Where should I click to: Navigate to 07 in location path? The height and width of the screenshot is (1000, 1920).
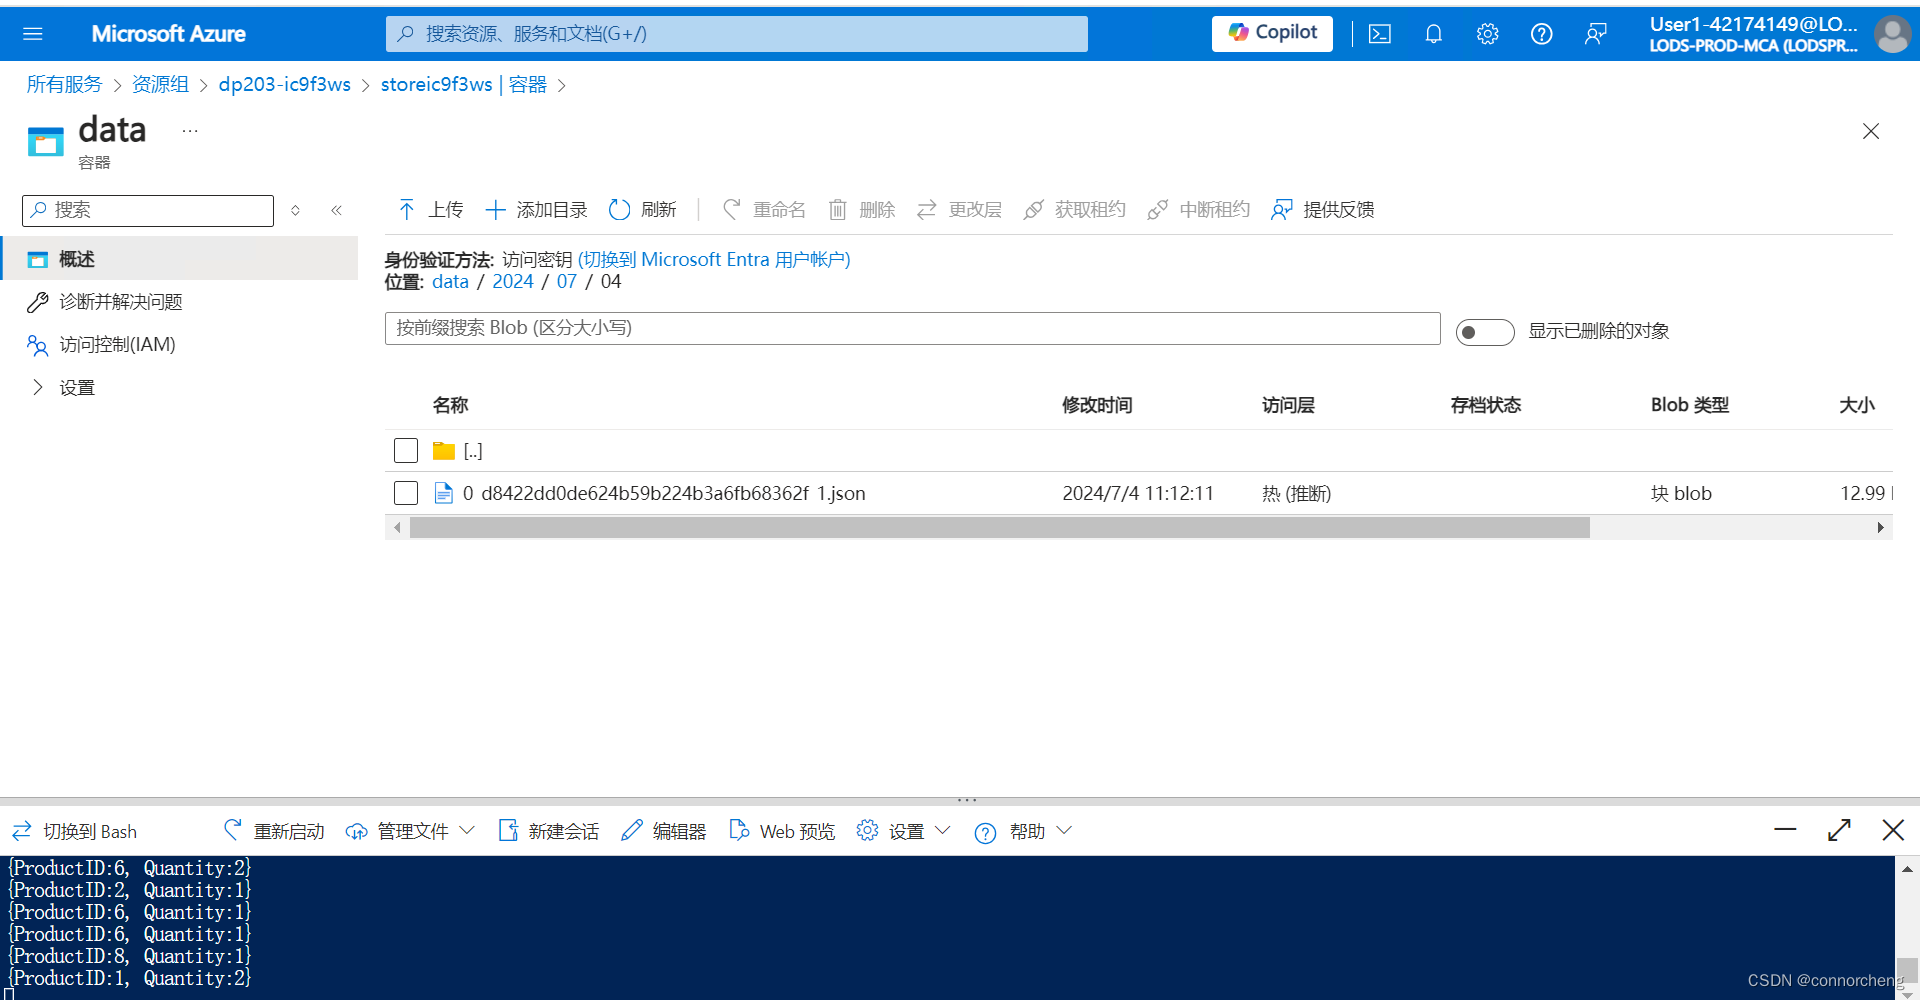coord(567,282)
